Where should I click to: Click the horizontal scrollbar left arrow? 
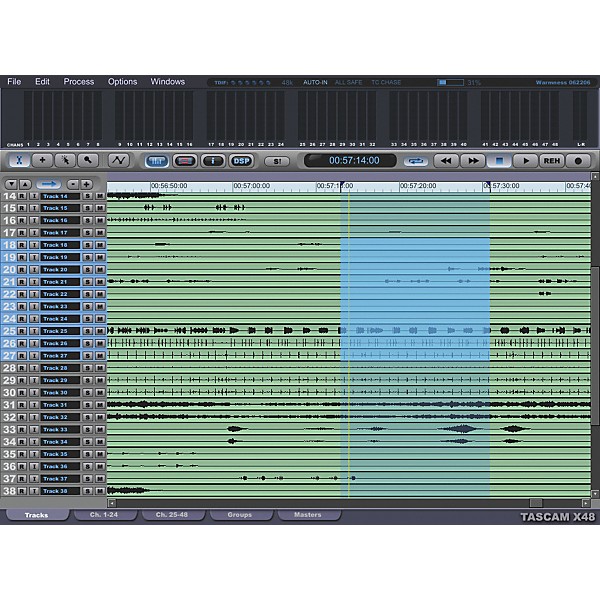click(112, 503)
